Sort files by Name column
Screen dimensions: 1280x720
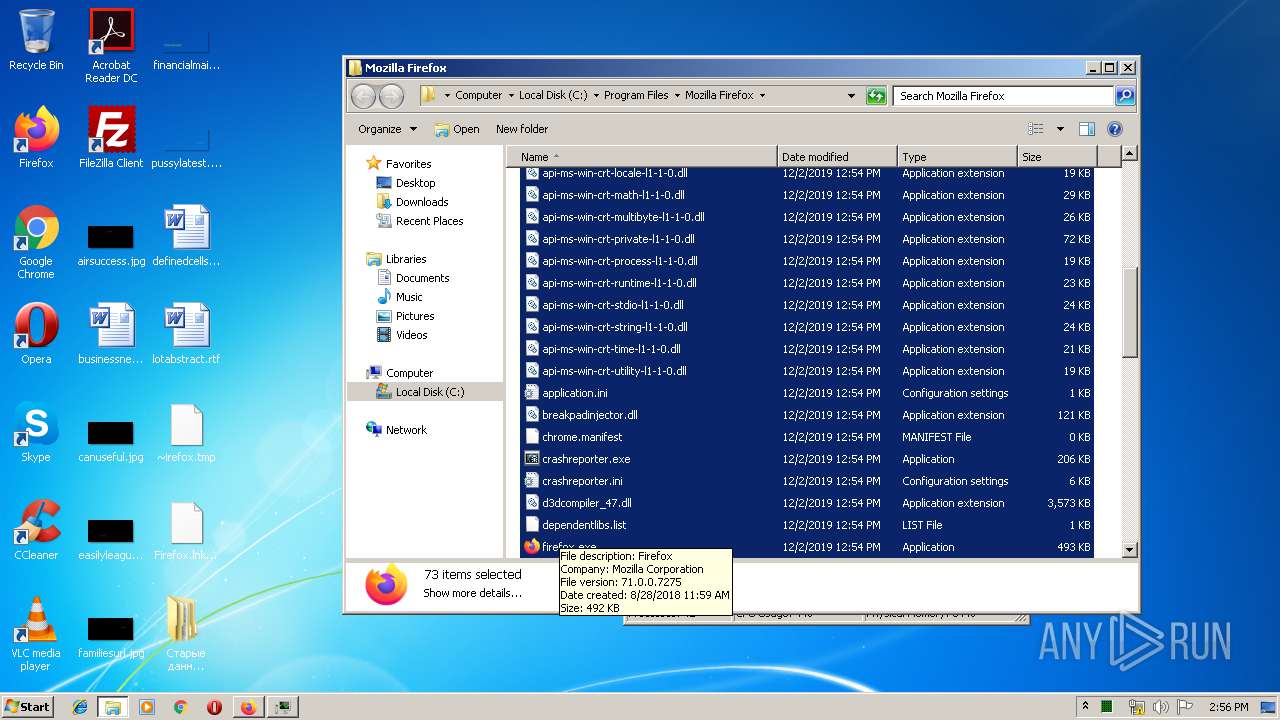pos(642,157)
